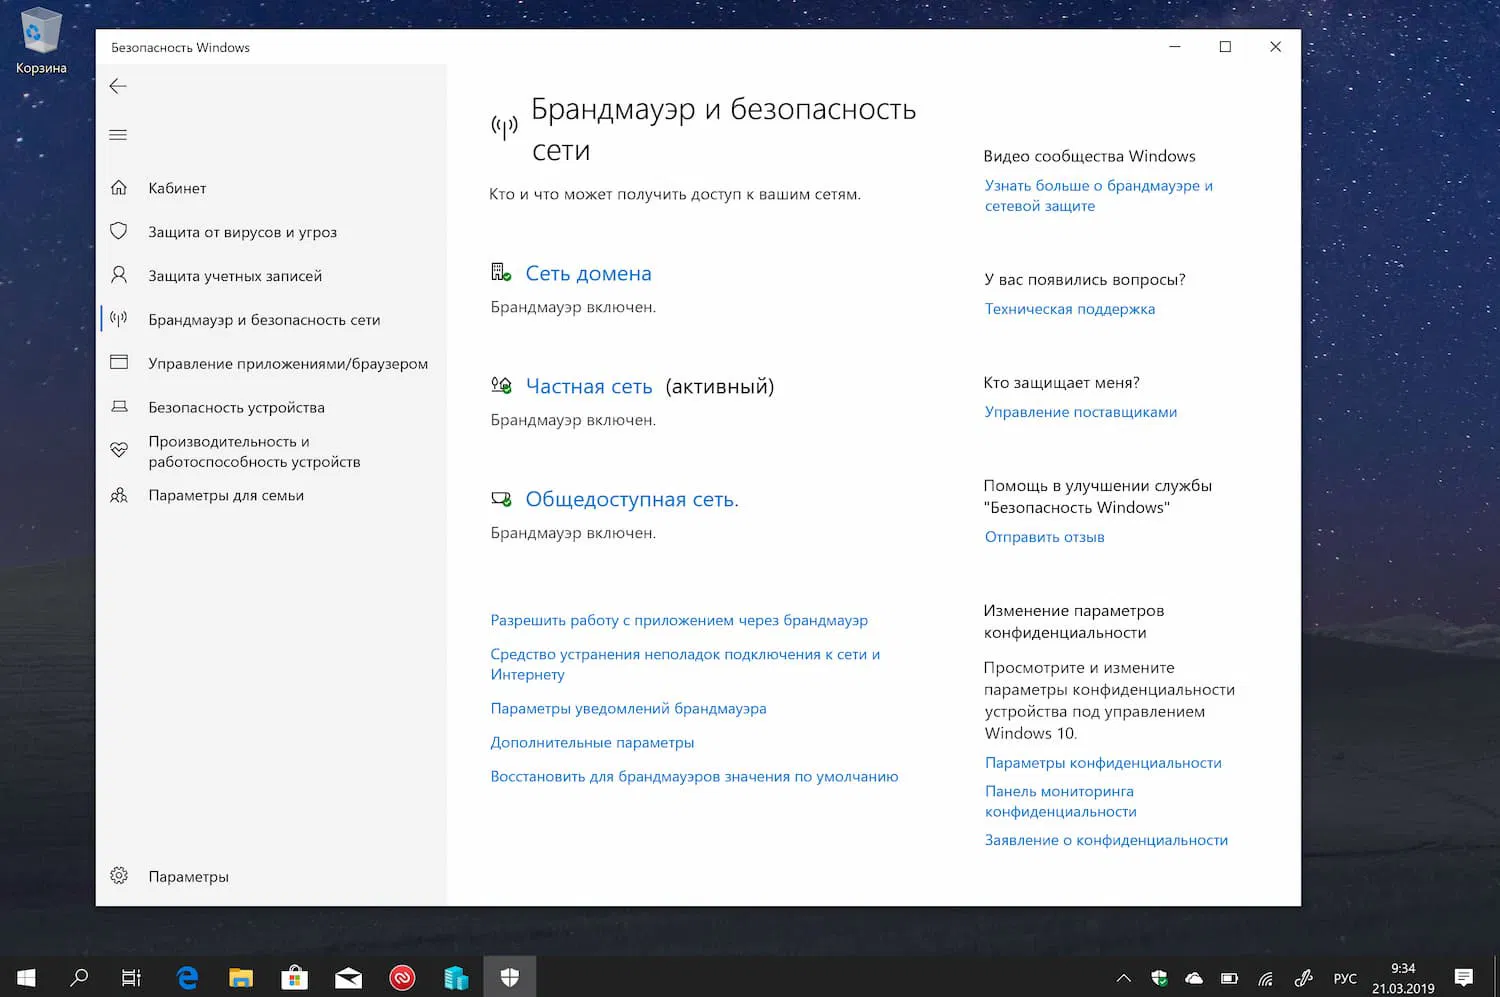Open Защита учетных записей section
Screen dimensions: 1500x997
point(235,275)
